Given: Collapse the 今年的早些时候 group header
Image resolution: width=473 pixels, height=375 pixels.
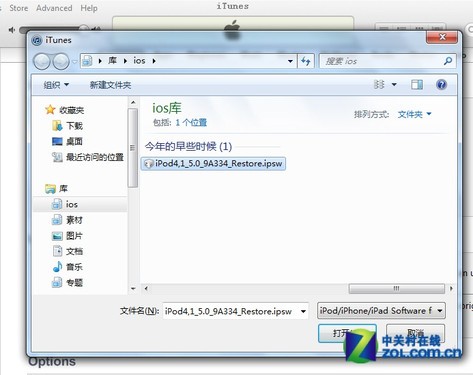Looking at the screenshot, I should 188,146.
